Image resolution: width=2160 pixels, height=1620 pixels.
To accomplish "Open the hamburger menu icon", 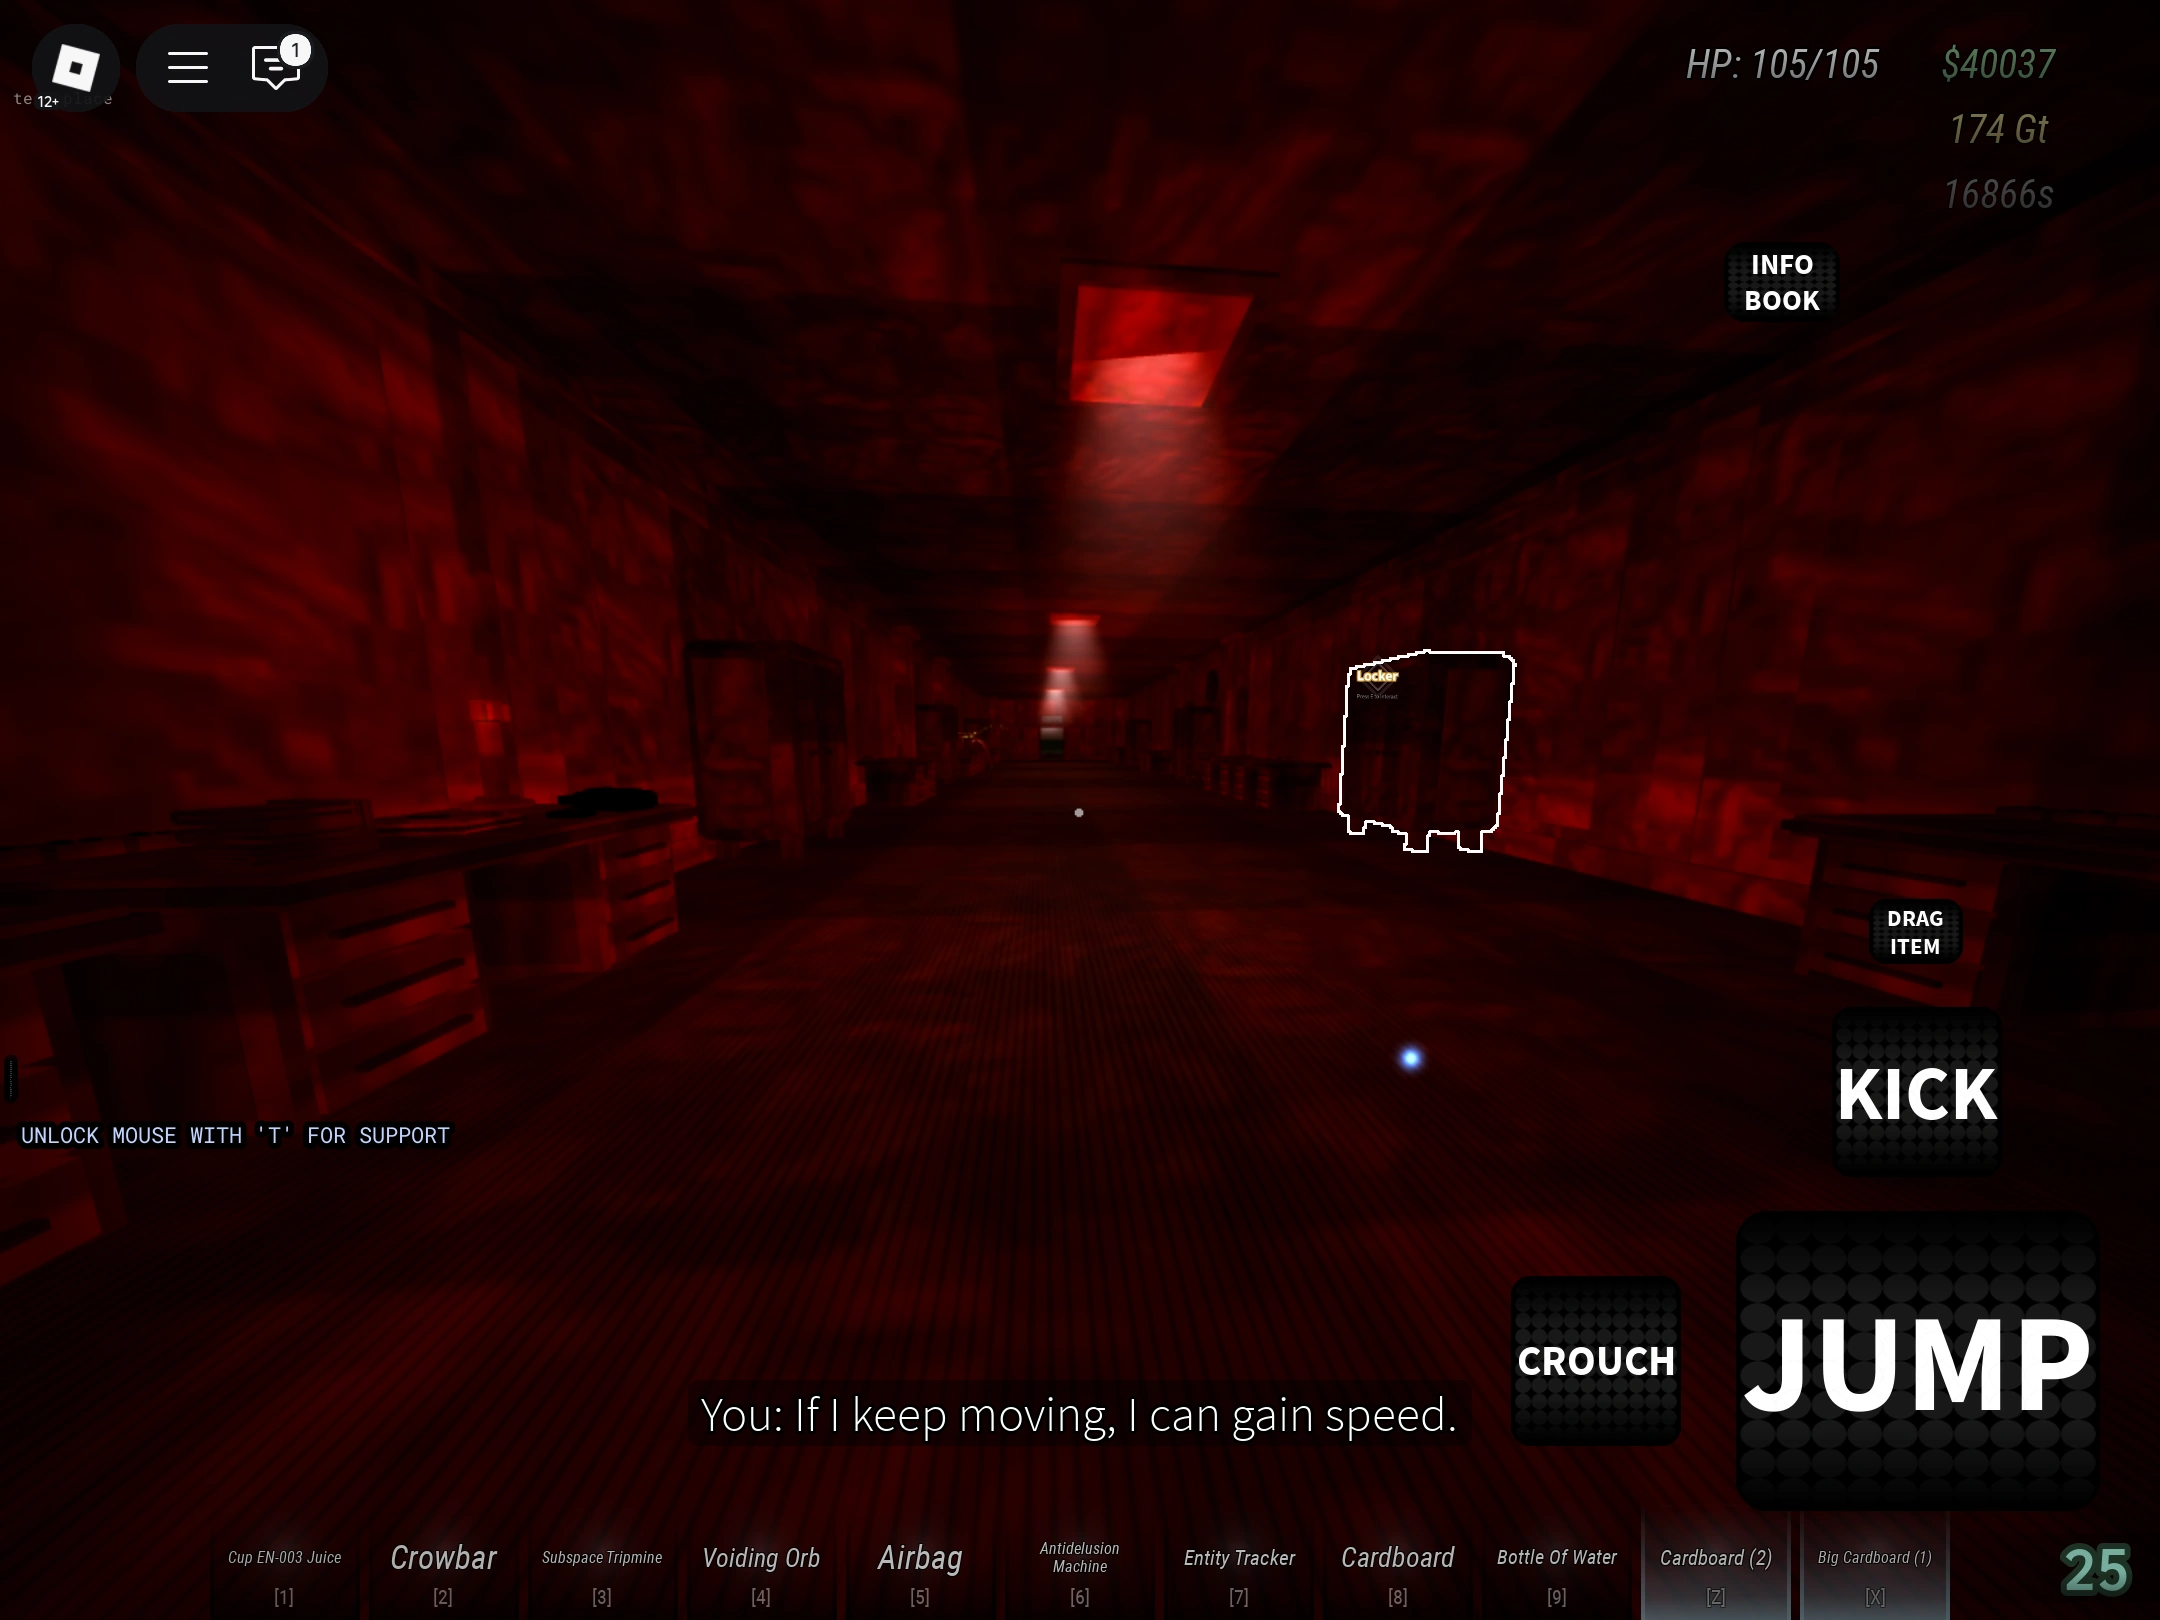I will [x=187, y=67].
